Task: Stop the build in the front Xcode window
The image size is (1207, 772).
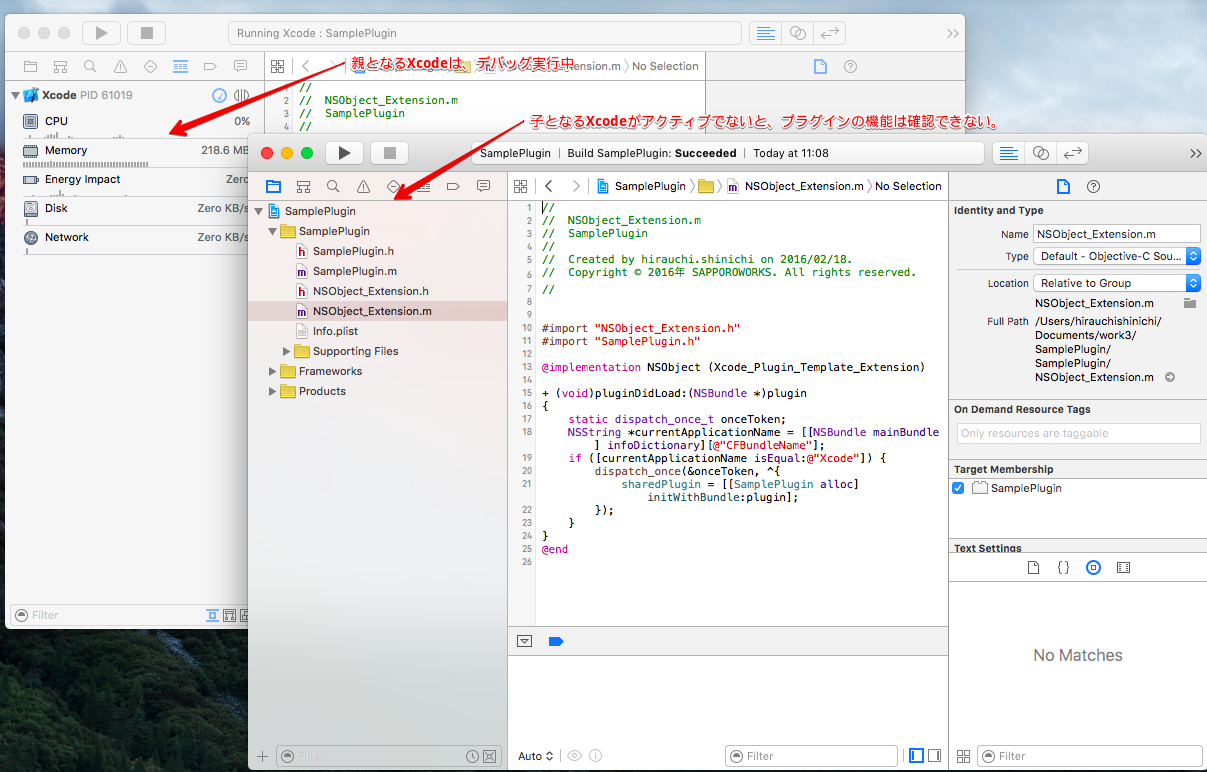Action: [390, 153]
